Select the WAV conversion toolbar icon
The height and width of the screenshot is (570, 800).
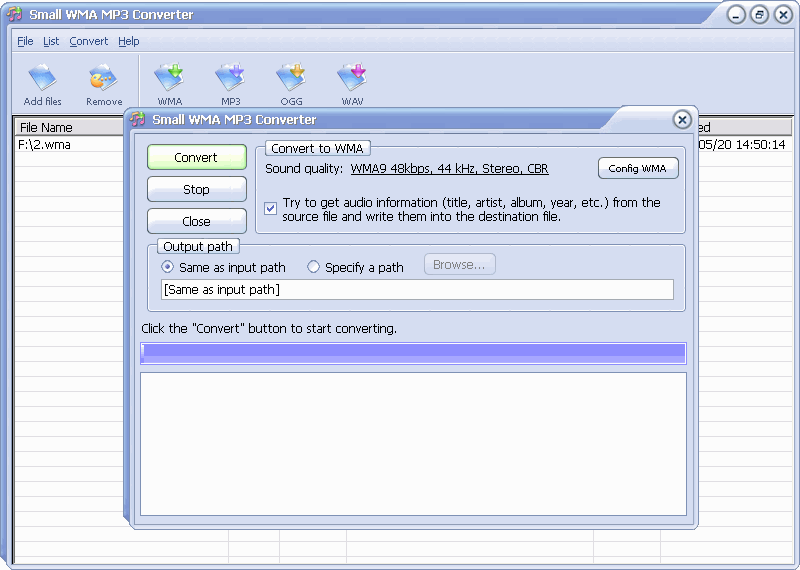coord(352,84)
